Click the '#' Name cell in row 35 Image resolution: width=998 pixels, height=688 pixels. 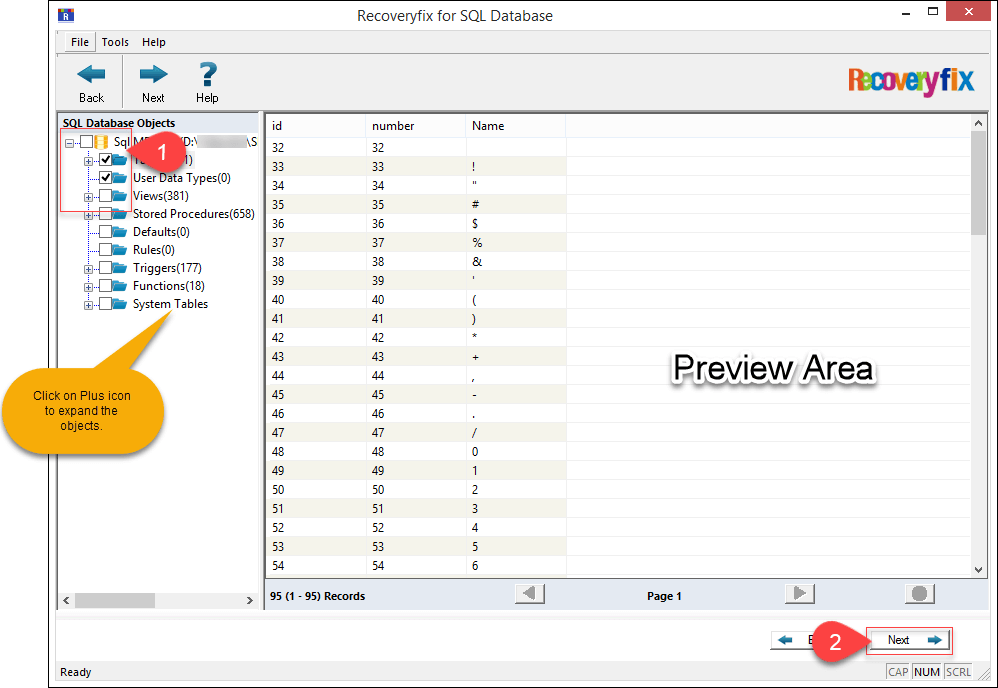(516, 204)
